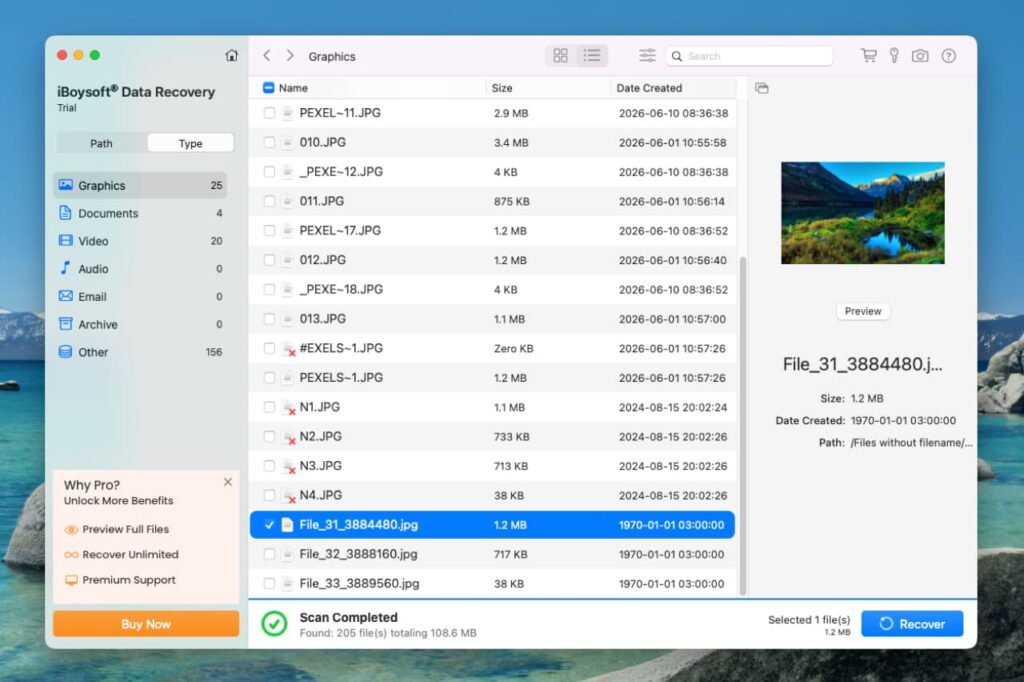Click the file icon next to N1.JPG
This screenshot has height=682, width=1024.
tap(288, 408)
